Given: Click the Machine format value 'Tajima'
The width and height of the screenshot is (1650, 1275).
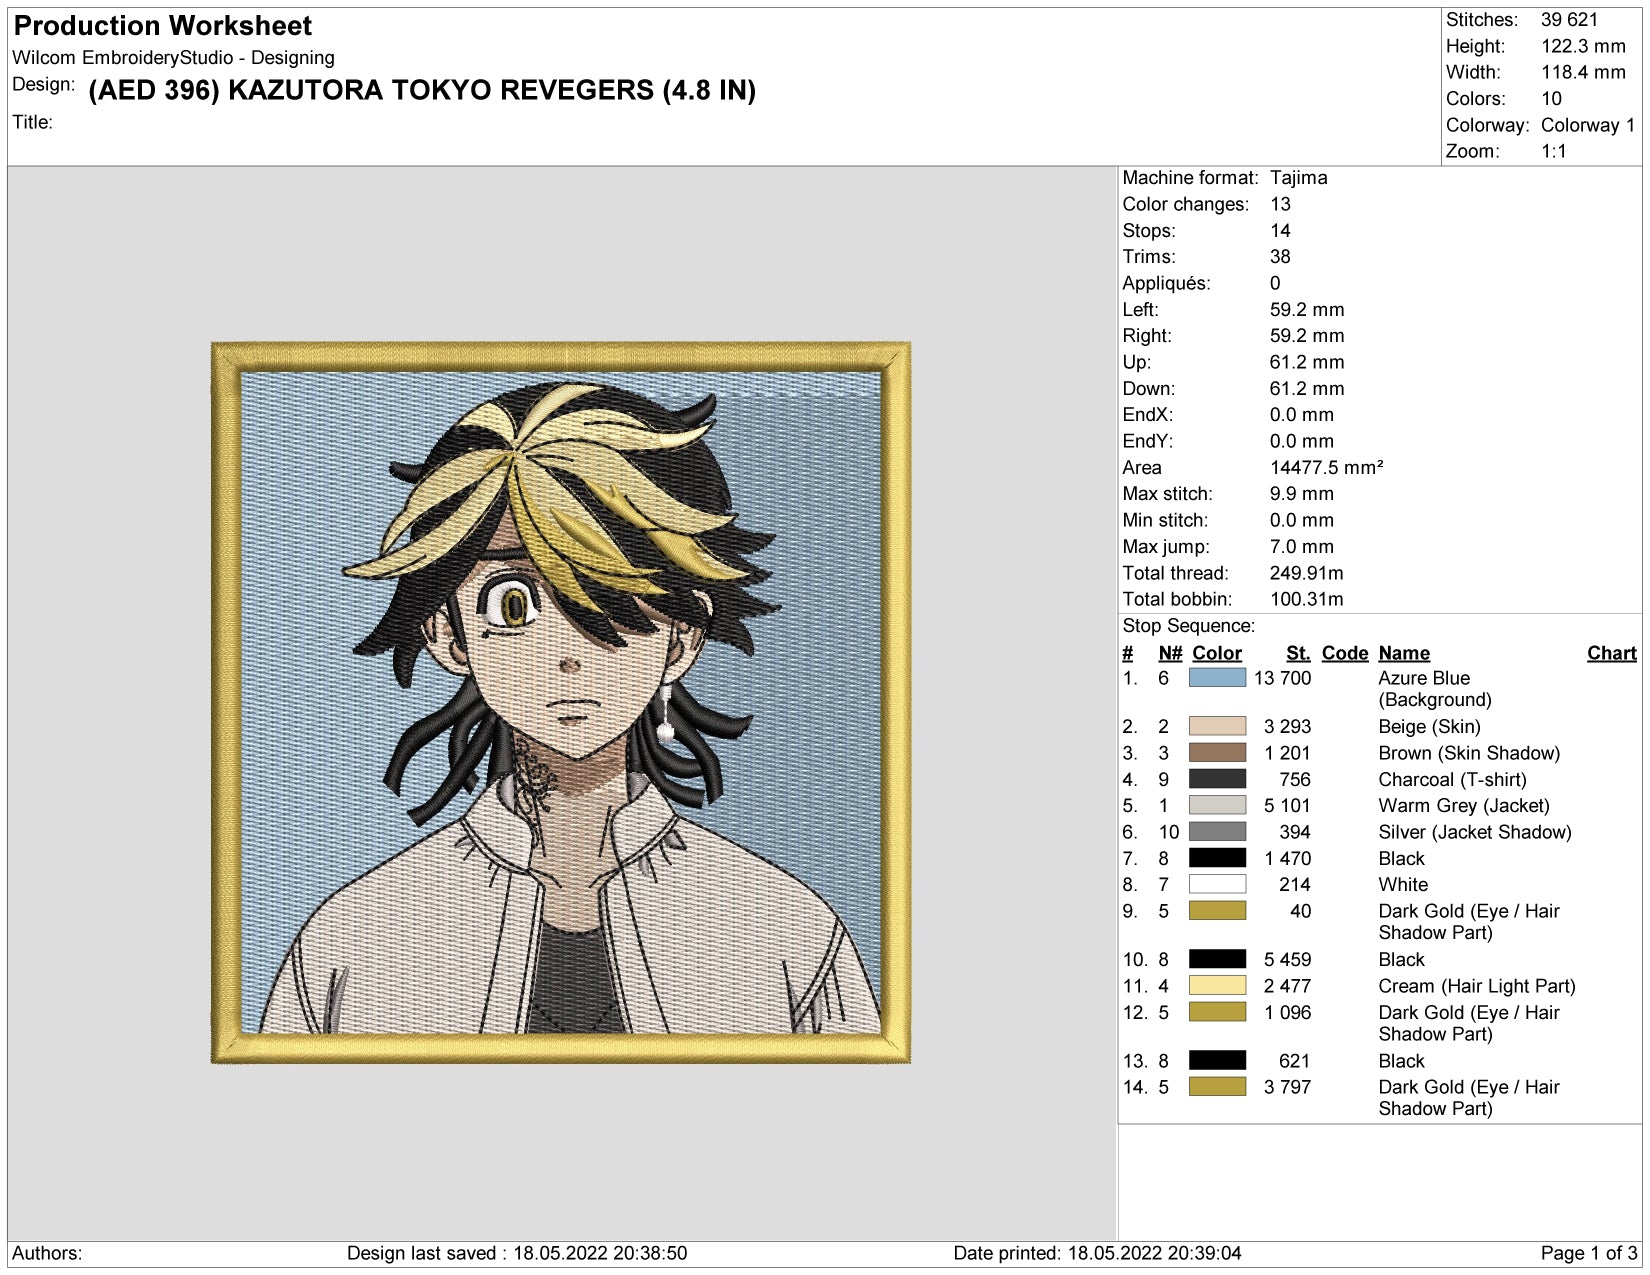Looking at the screenshot, I should 1299,177.
